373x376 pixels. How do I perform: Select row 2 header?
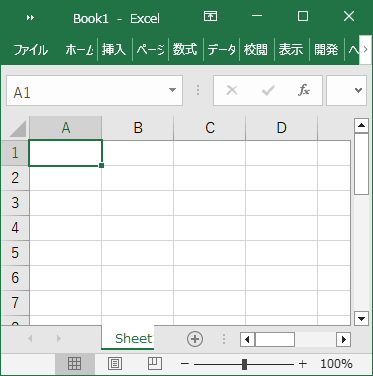pyautogui.click(x=15, y=178)
